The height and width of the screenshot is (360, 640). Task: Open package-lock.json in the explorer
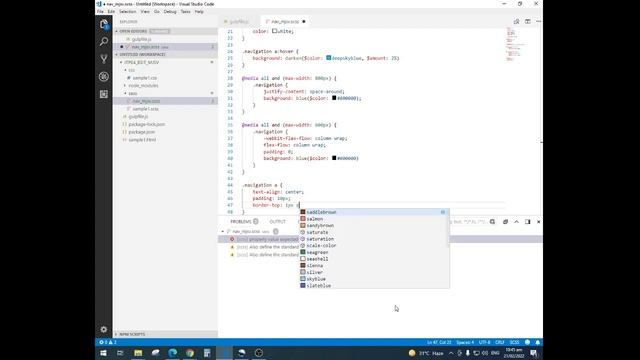[165, 124]
